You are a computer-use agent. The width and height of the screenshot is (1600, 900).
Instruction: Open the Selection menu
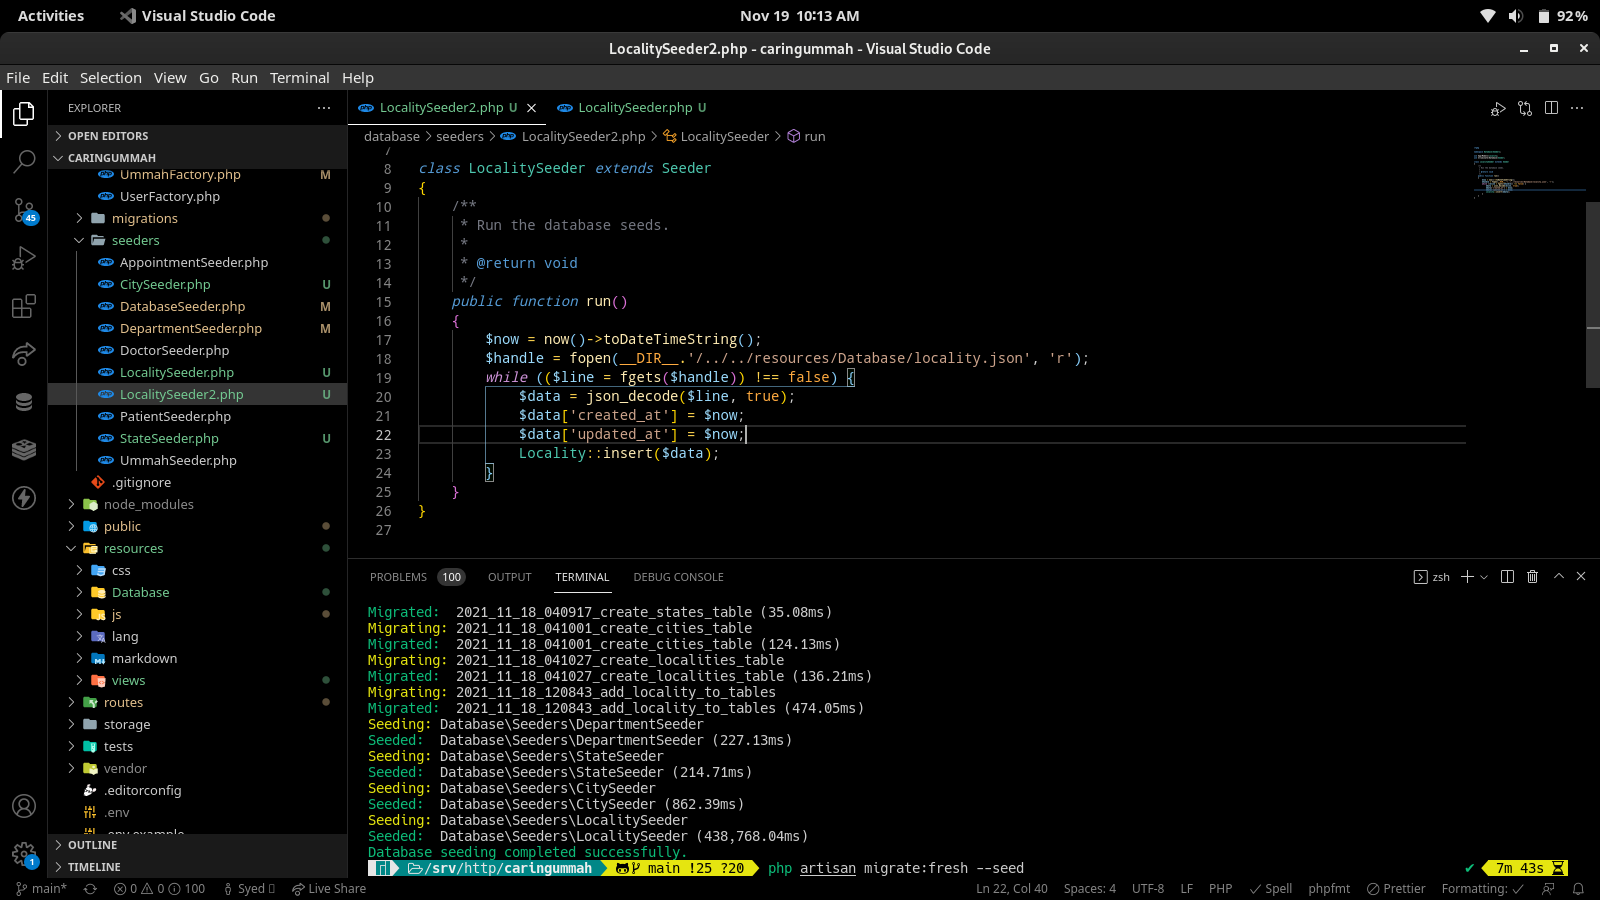pyautogui.click(x=111, y=78)
